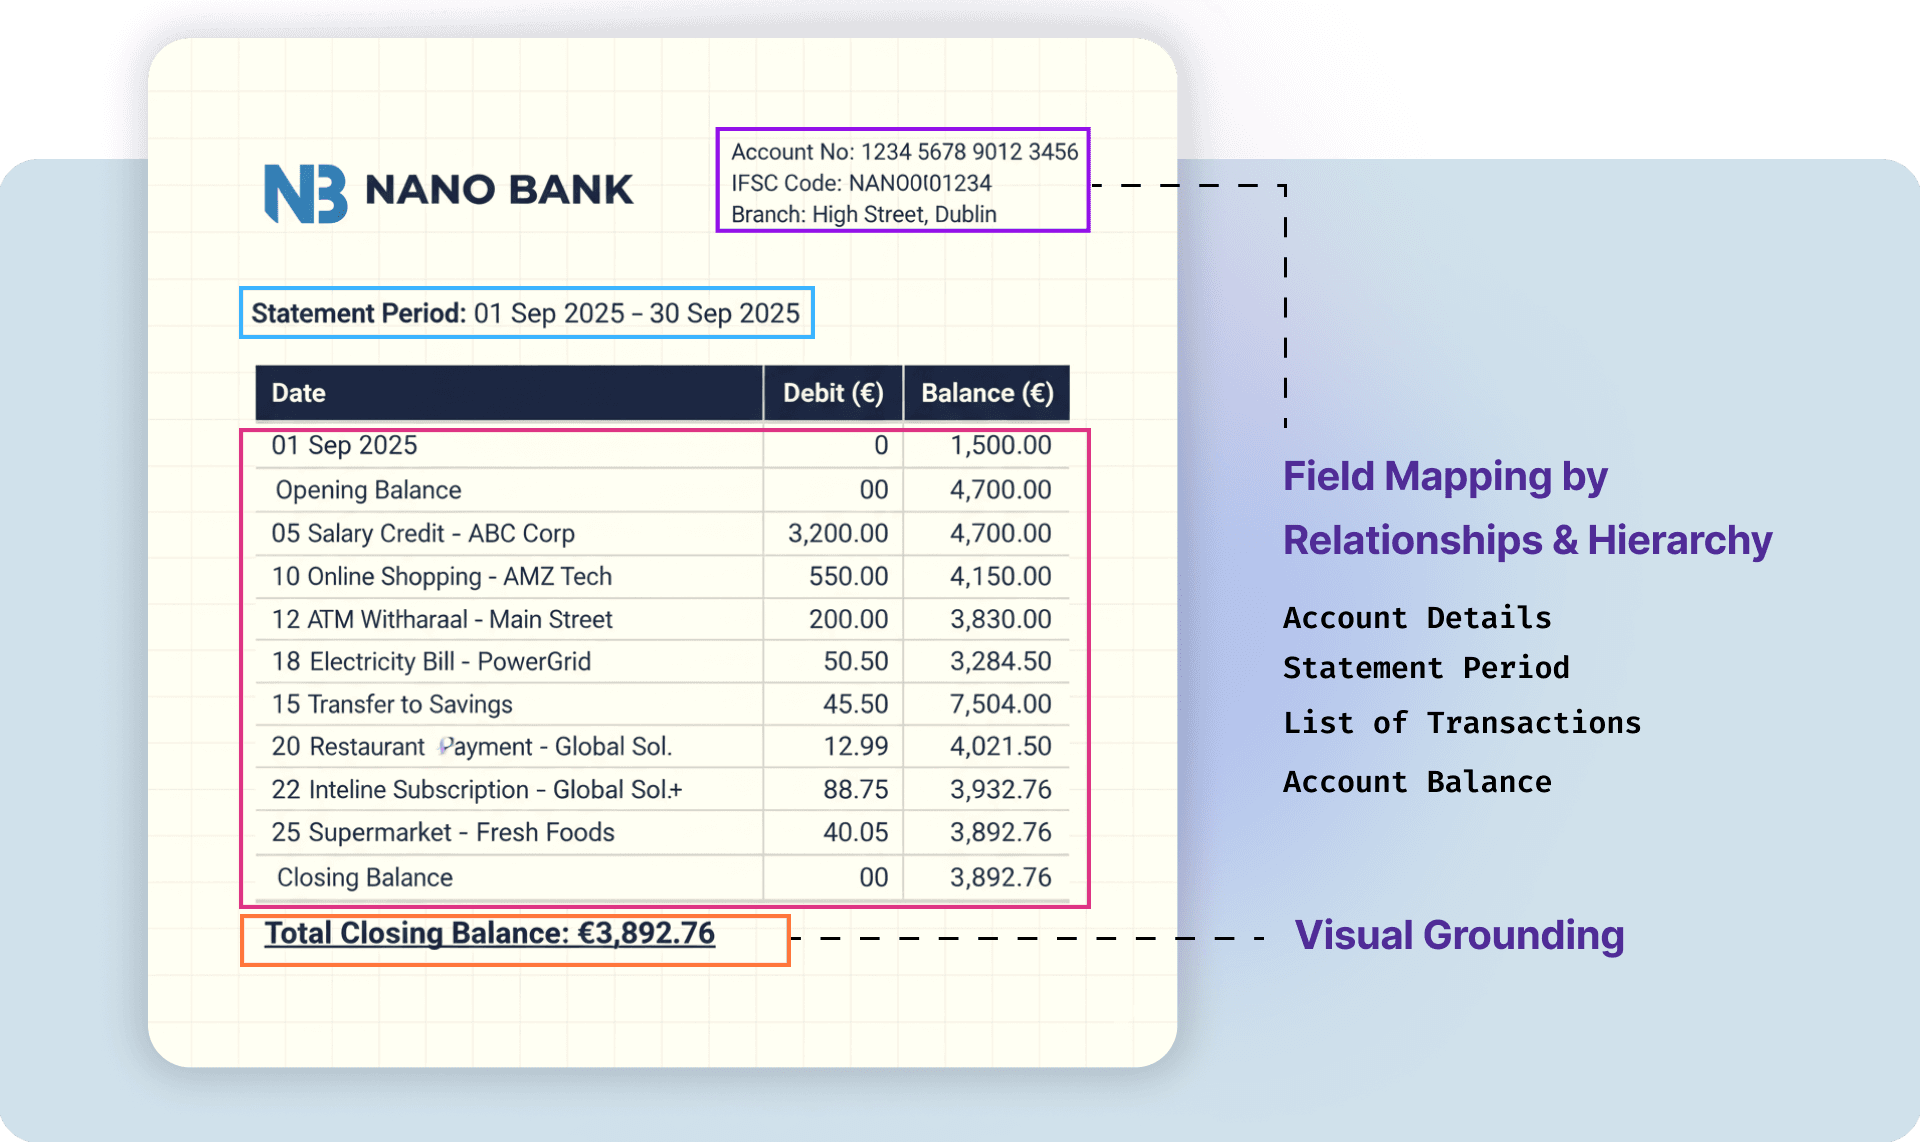Select the Account No field
The width and height of the screenshot is (1920, 1142).
(903, 152)
